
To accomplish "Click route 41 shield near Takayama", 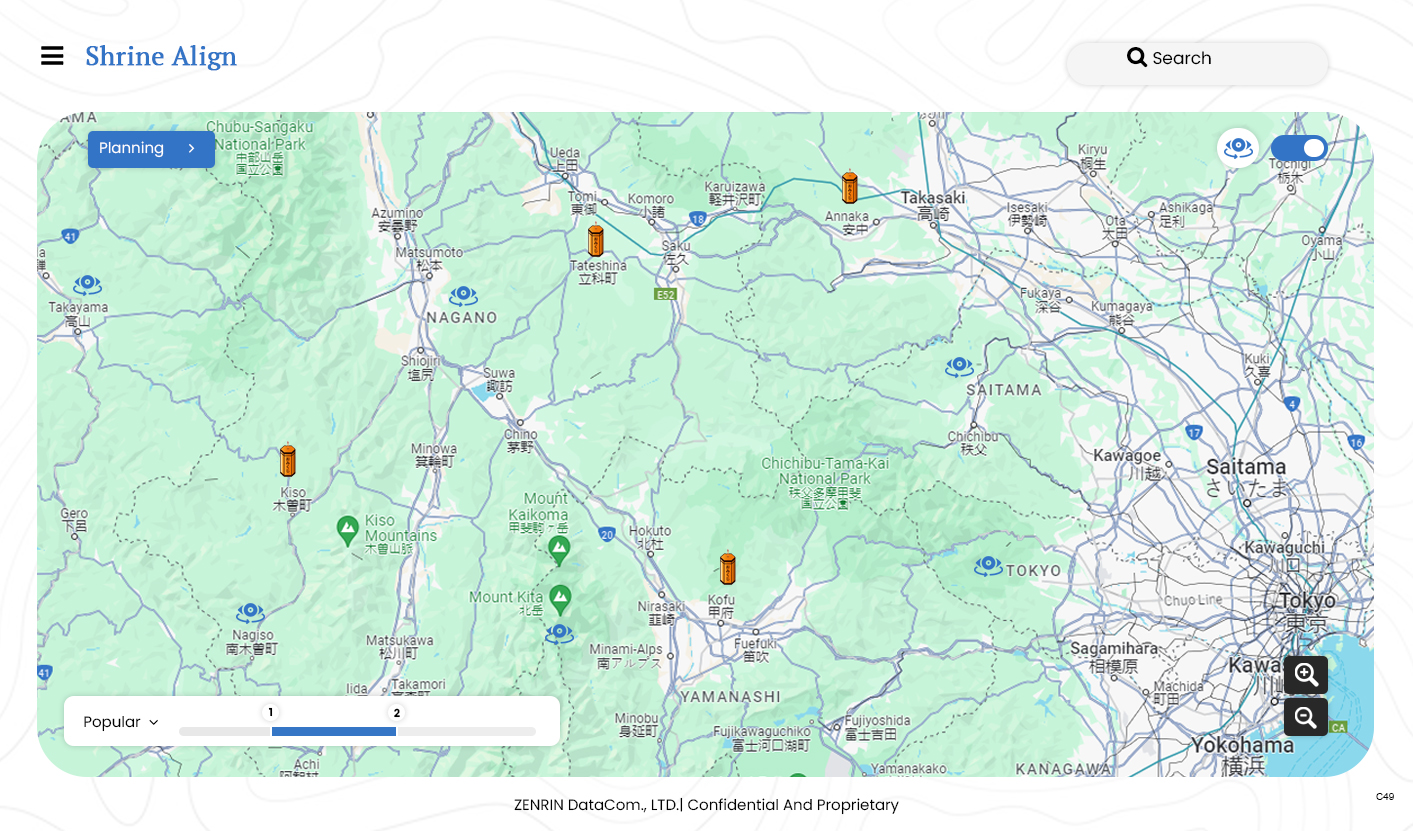I will tap(69, 237).
